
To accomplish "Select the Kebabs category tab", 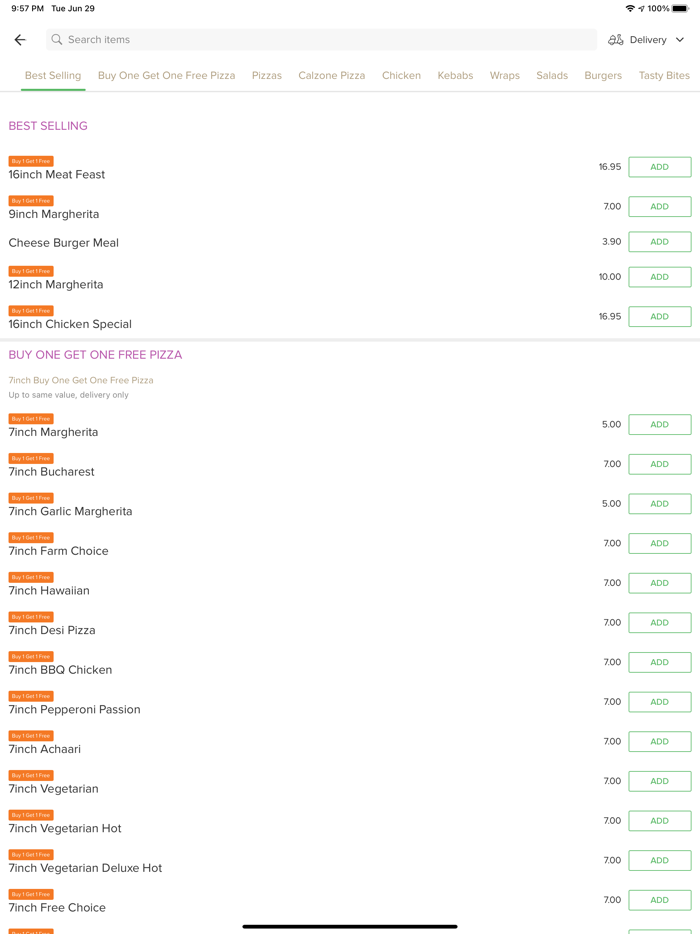I will [x=455, y=75].
